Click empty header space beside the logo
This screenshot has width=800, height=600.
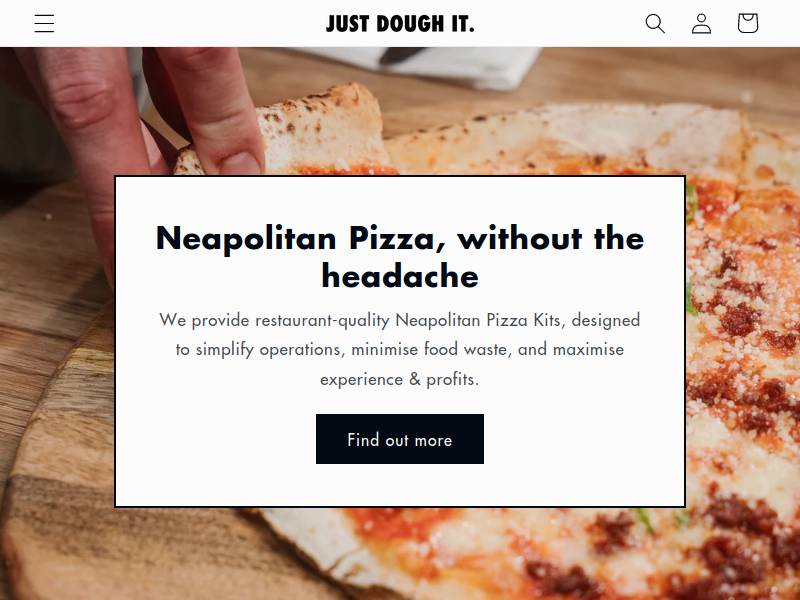[x=204, y=23]
